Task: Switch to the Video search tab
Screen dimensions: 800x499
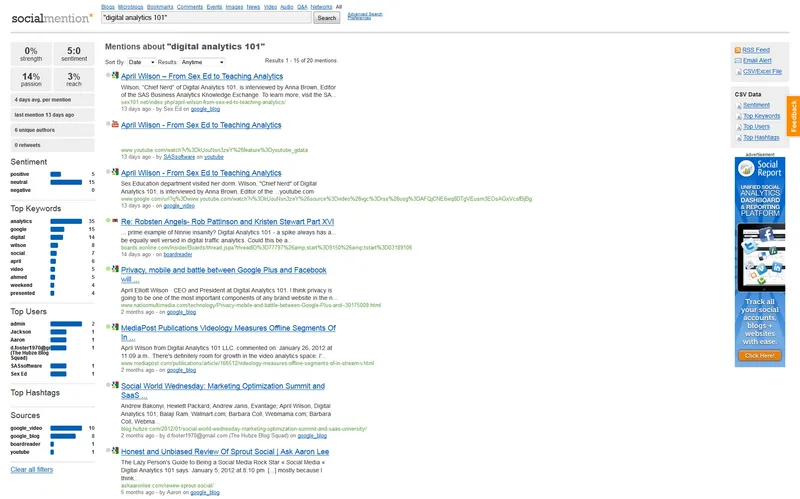Action: (270, 7)
